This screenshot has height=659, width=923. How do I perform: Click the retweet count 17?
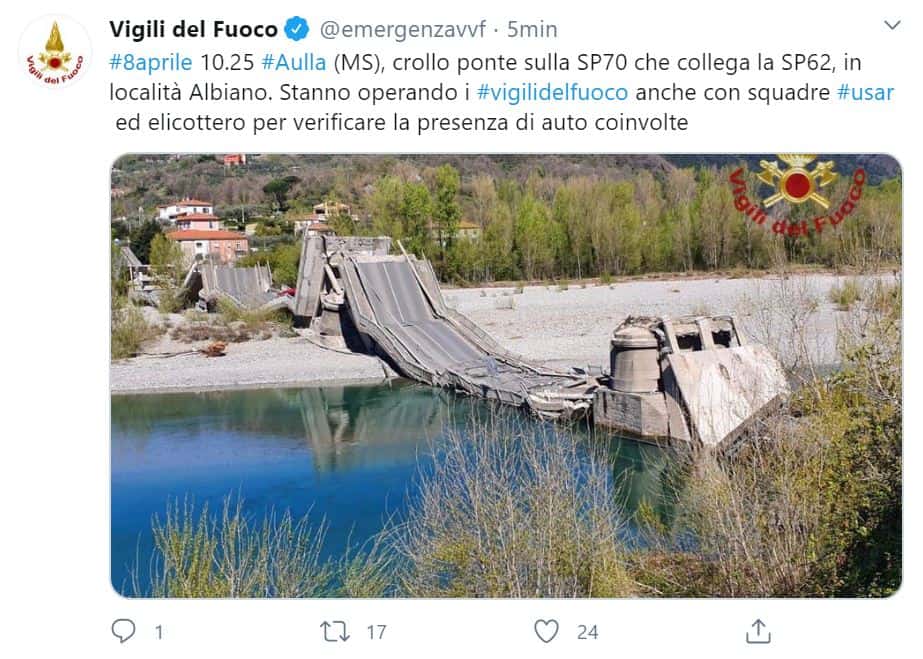377,632
